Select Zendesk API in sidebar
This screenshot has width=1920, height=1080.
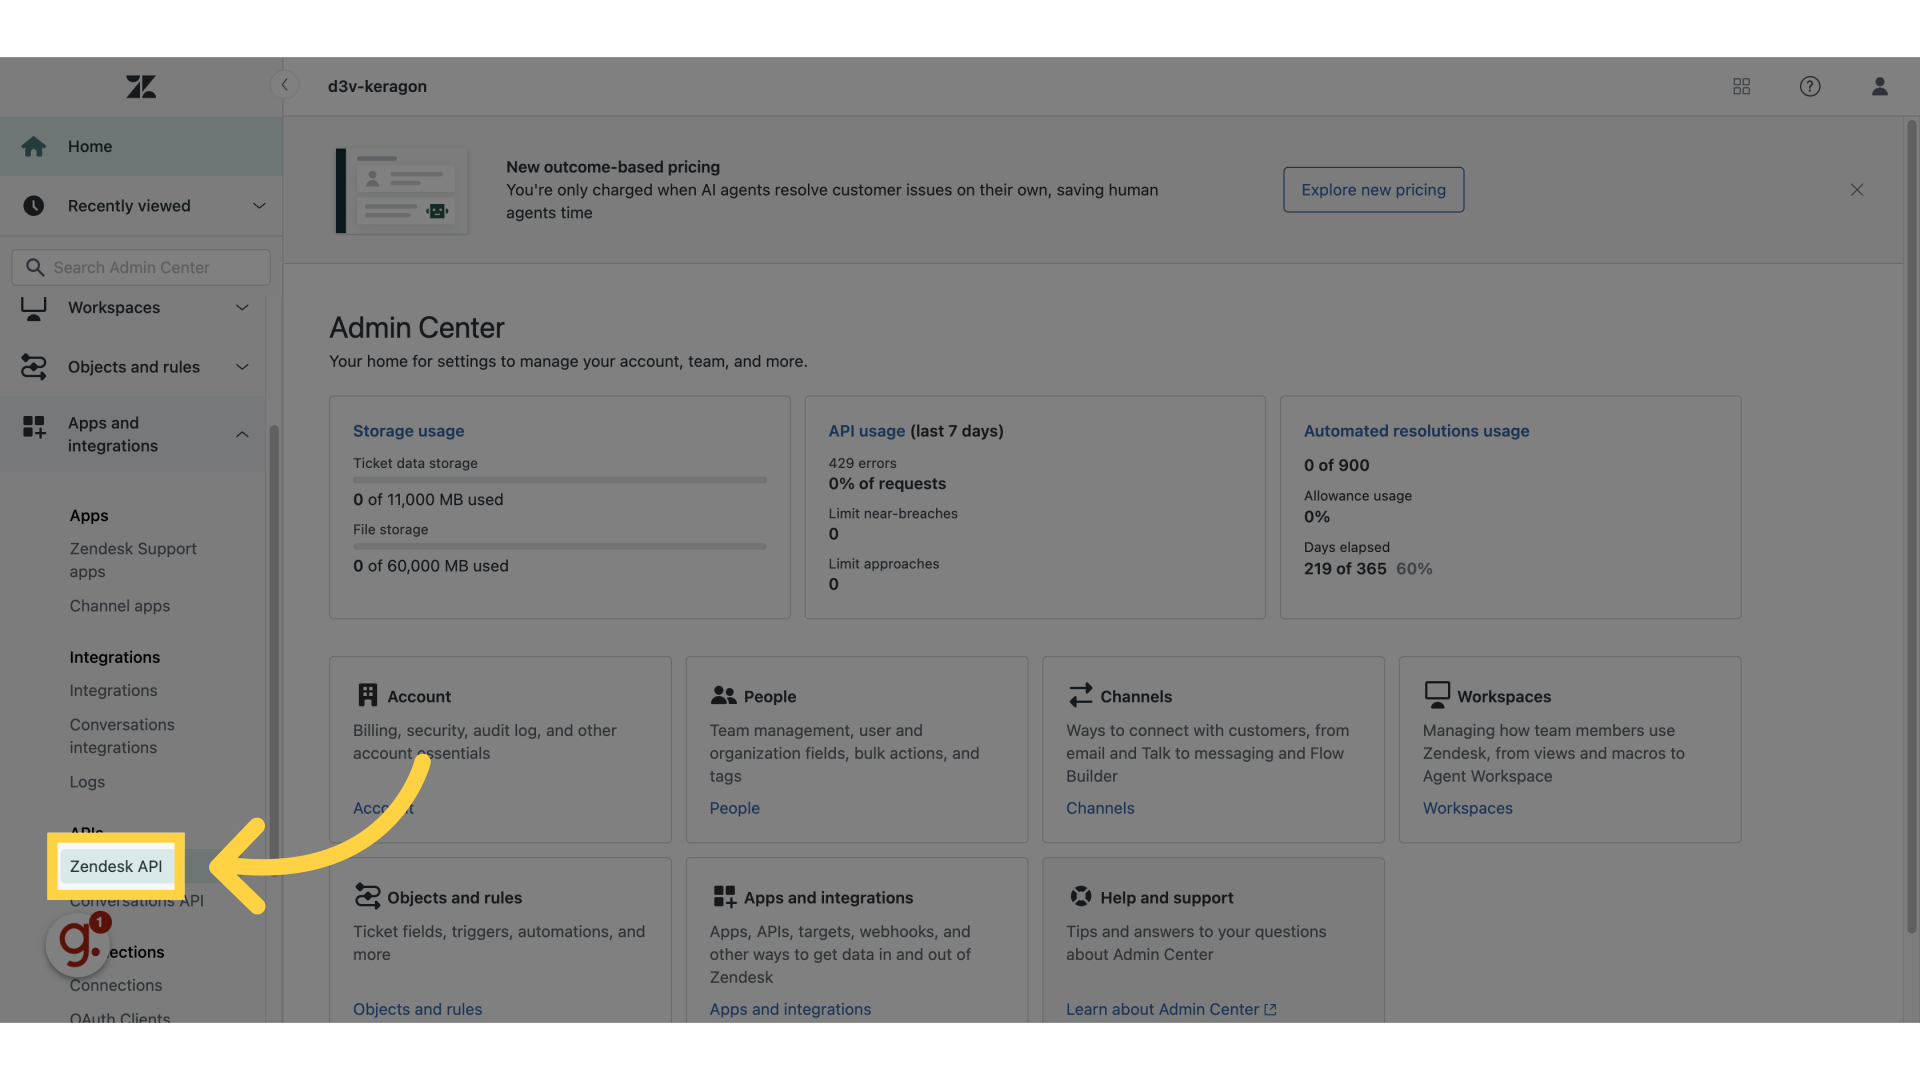(x=116, y=867)
